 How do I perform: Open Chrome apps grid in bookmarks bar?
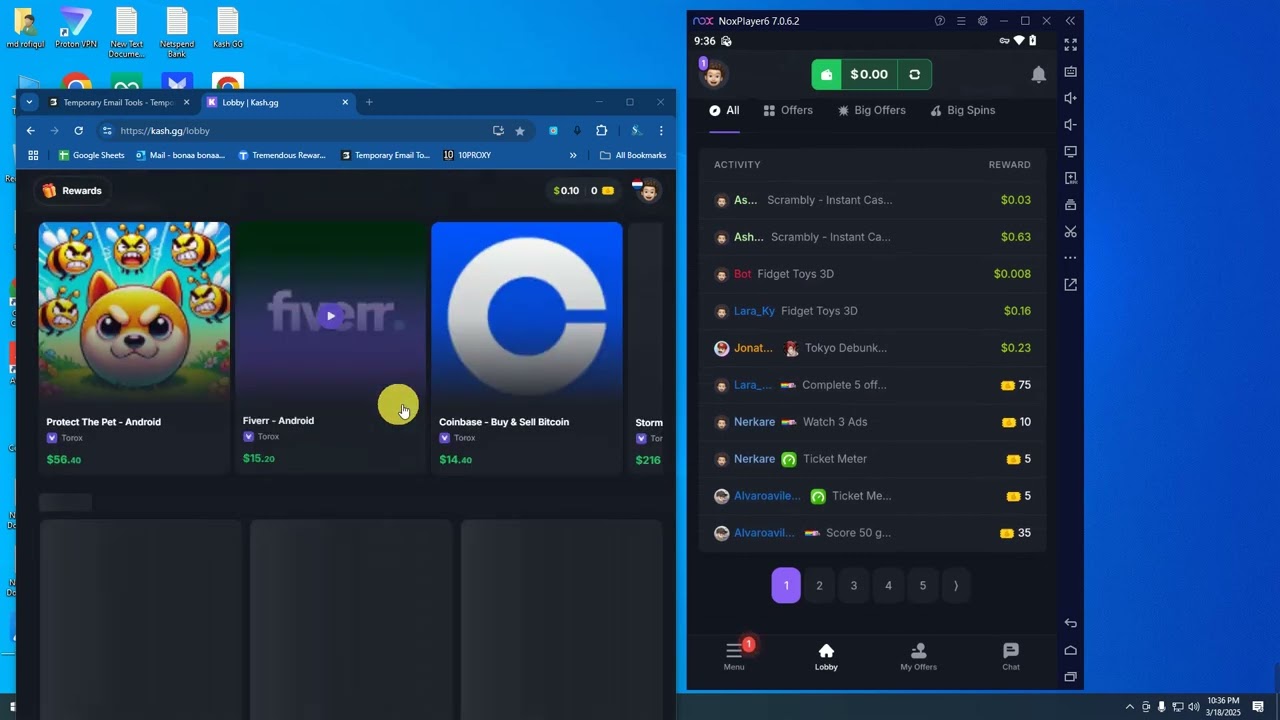33,155
